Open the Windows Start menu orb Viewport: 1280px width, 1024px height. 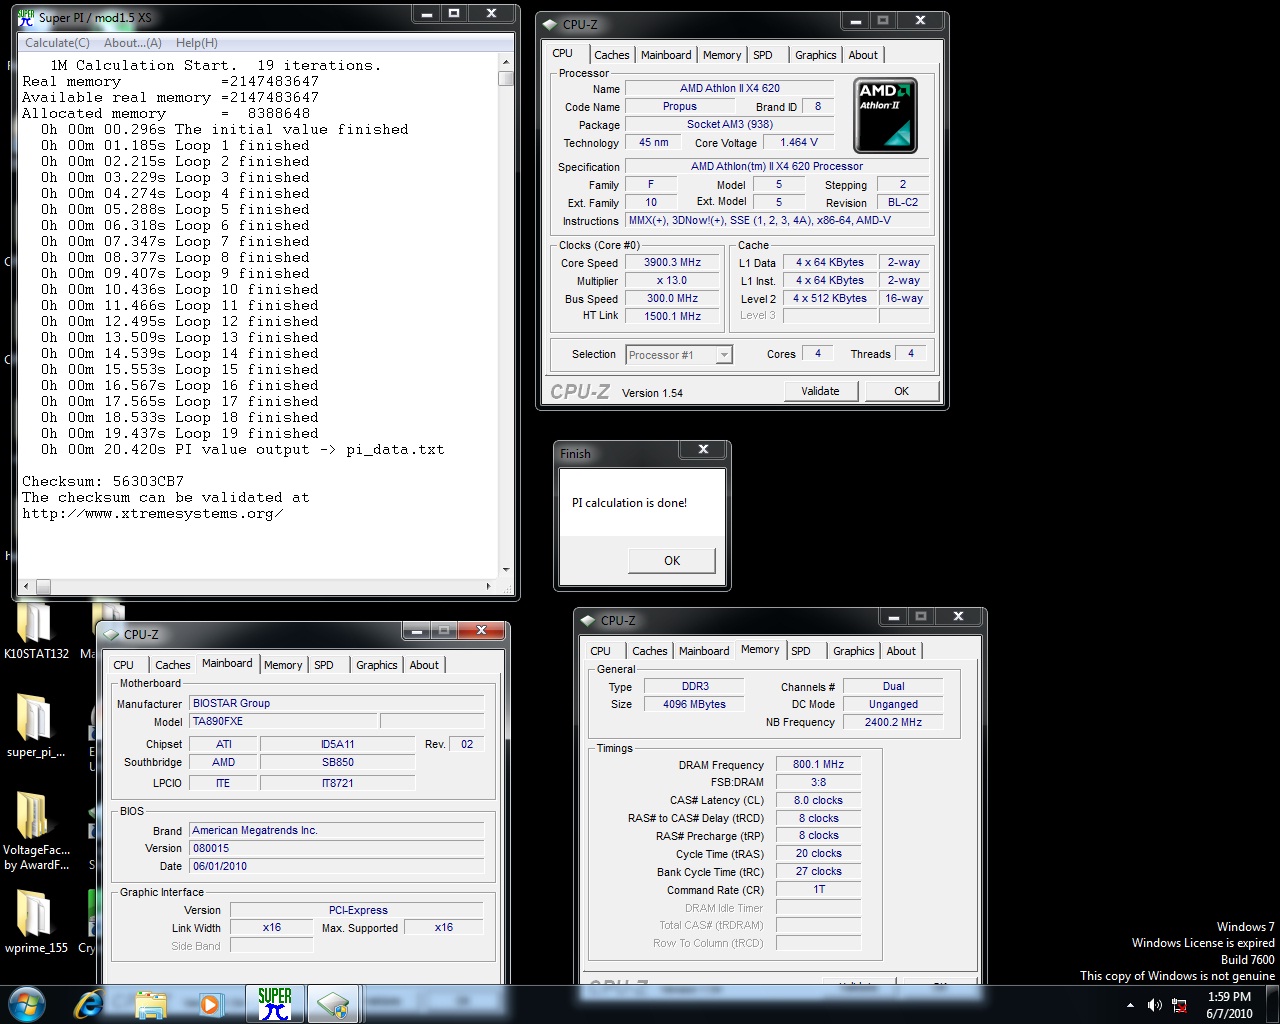[26, 1004]
